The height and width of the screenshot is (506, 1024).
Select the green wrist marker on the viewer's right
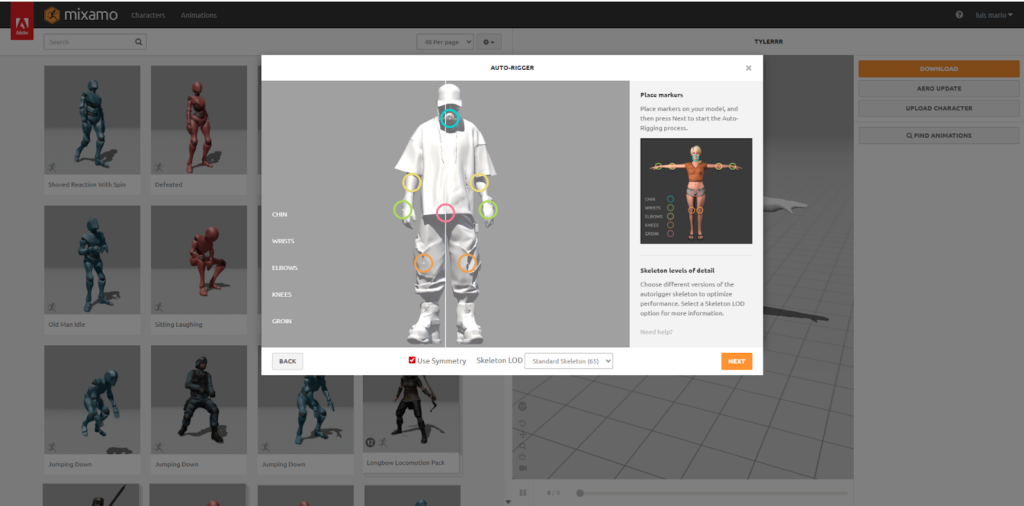point(488,210)
